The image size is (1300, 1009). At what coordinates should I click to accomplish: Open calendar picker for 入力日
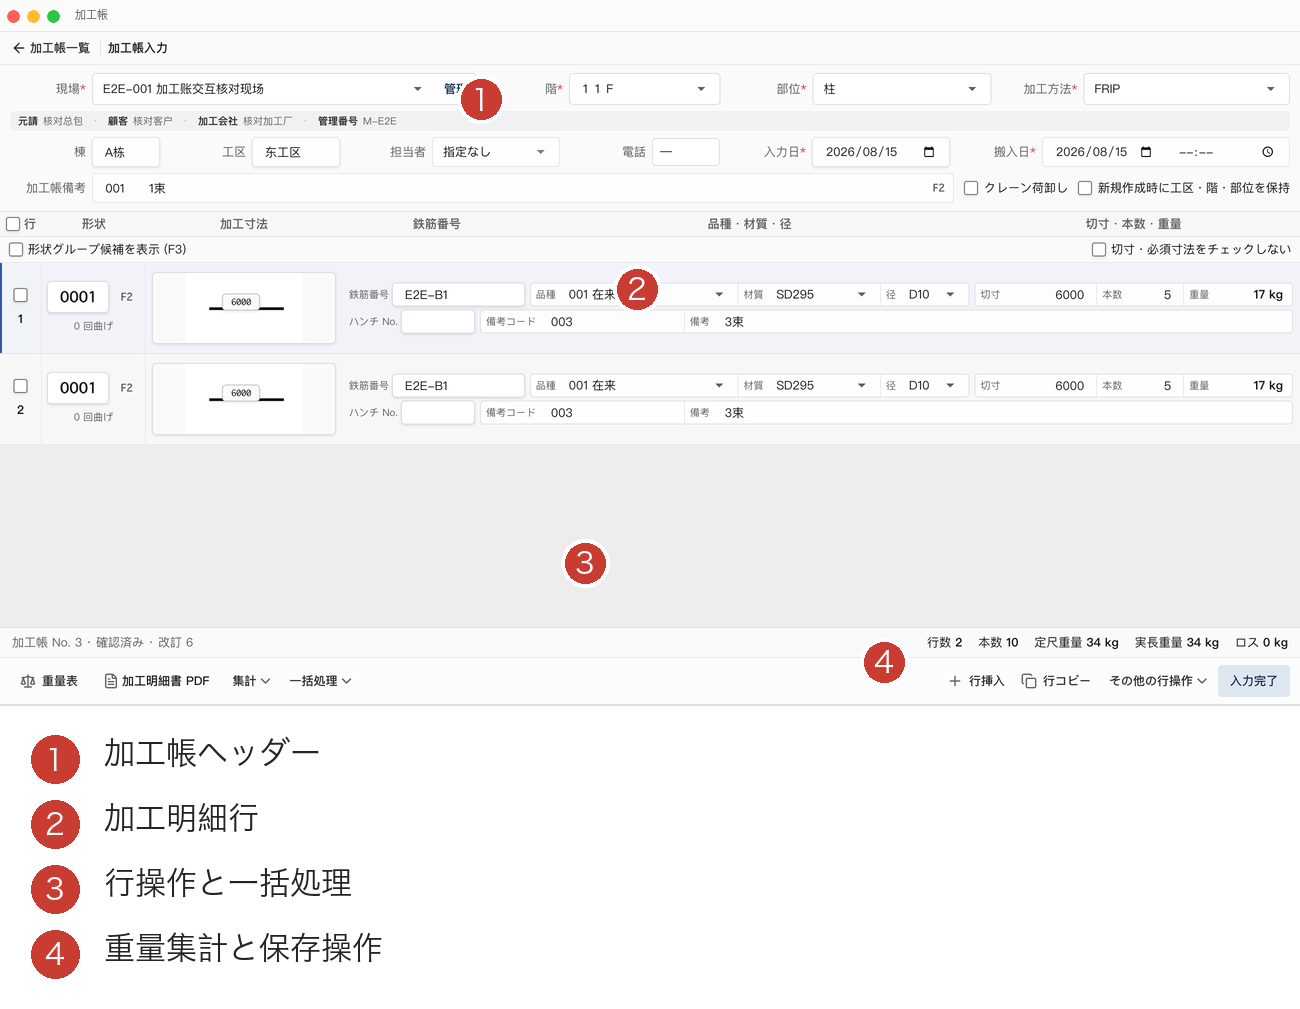click(929, 152)
